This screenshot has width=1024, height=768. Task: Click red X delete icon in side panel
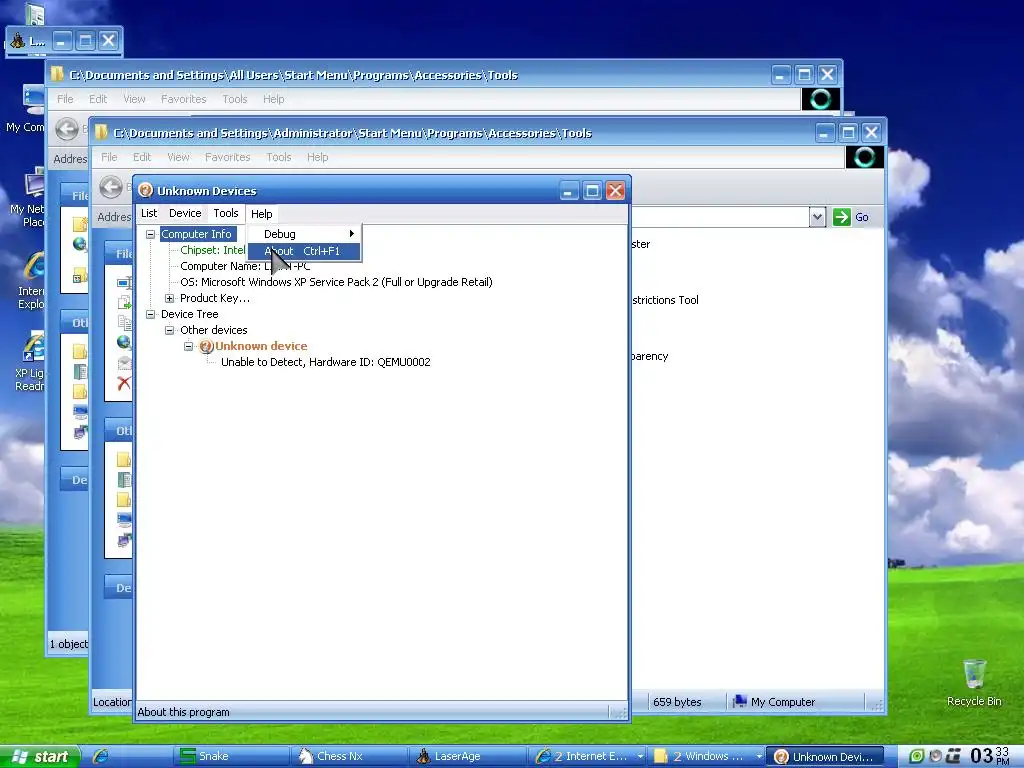pyautogui.click(x=123, y=383)
